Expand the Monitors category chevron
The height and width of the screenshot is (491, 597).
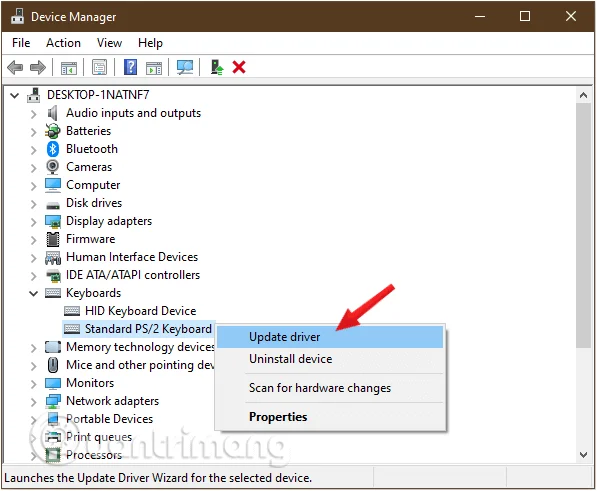[x=34, y=384]
